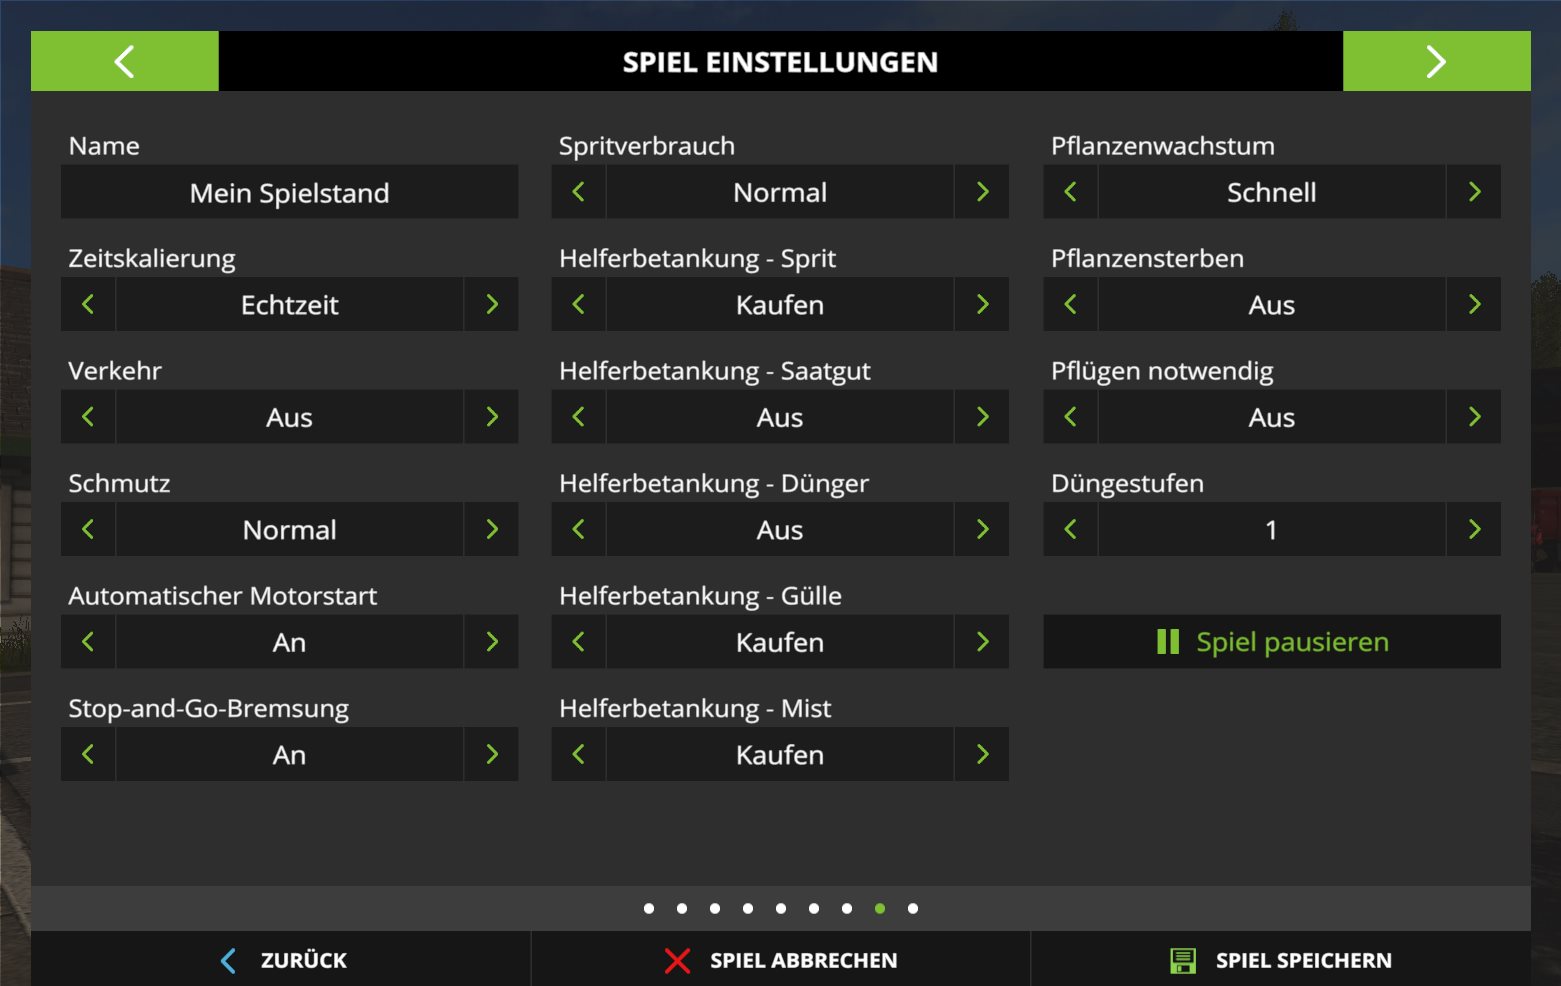Click the floppy disk save icon
The image size is (1561, 986).
1183,961
